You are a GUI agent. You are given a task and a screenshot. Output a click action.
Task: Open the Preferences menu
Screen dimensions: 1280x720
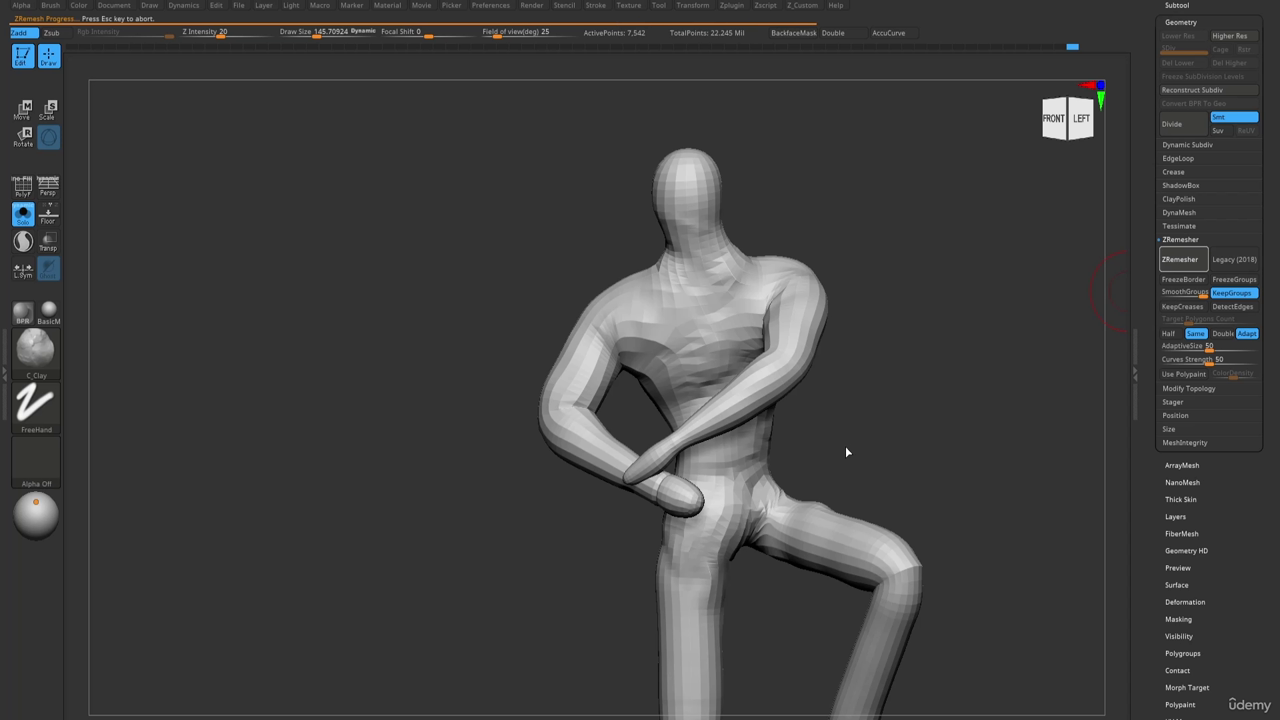point(490,5)
